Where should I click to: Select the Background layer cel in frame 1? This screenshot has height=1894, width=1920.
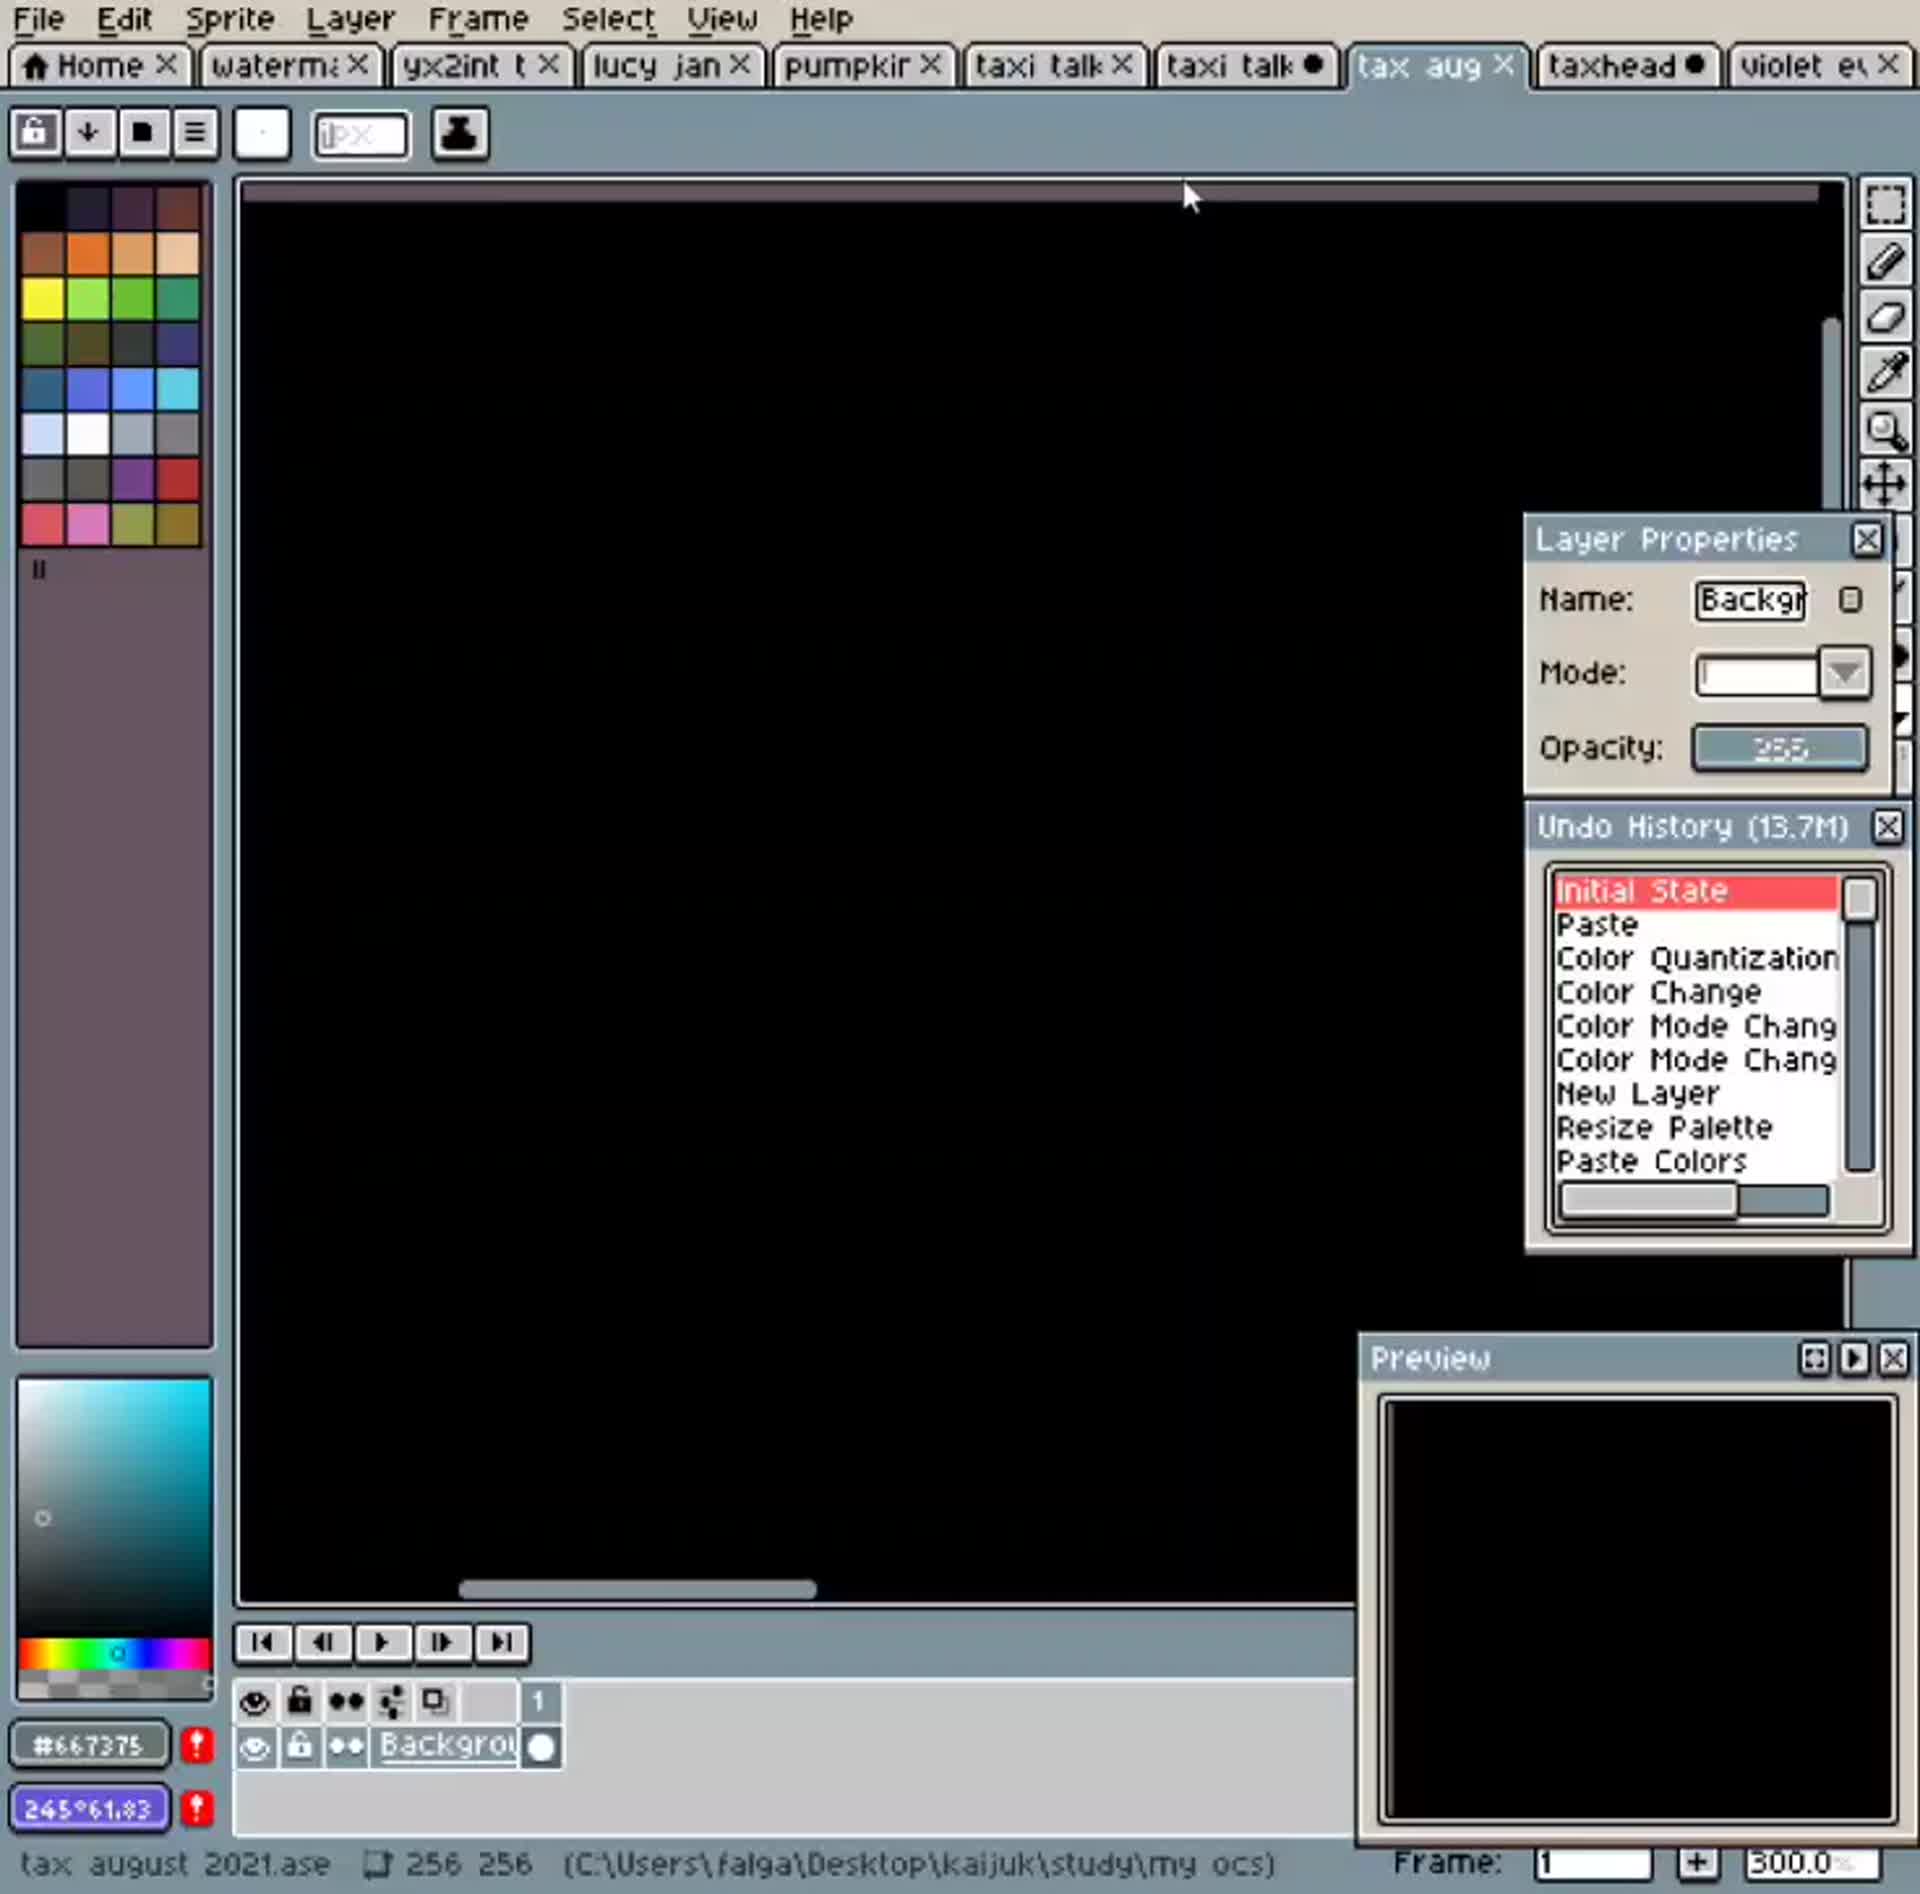[x=540, y=1747]
